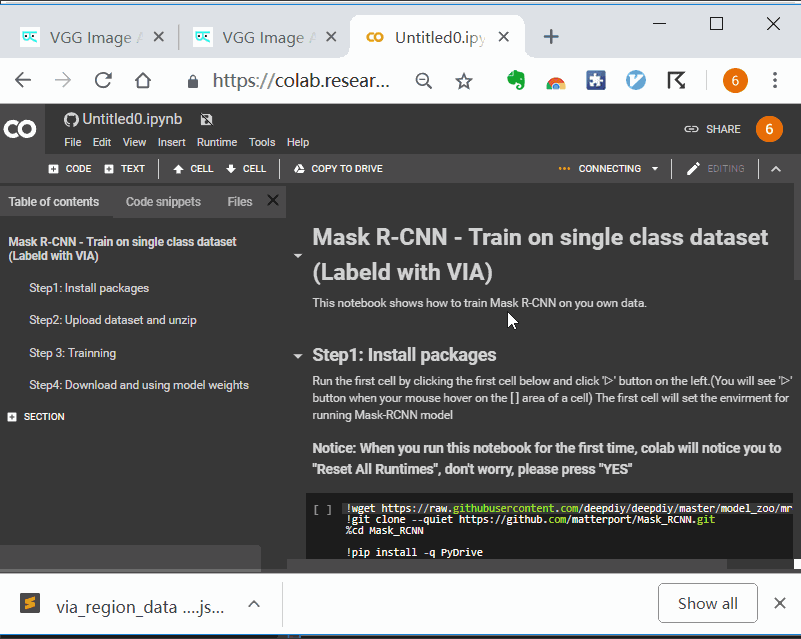
Task: Jump to Step1: Install packages in contents
Action: (89, 288)
